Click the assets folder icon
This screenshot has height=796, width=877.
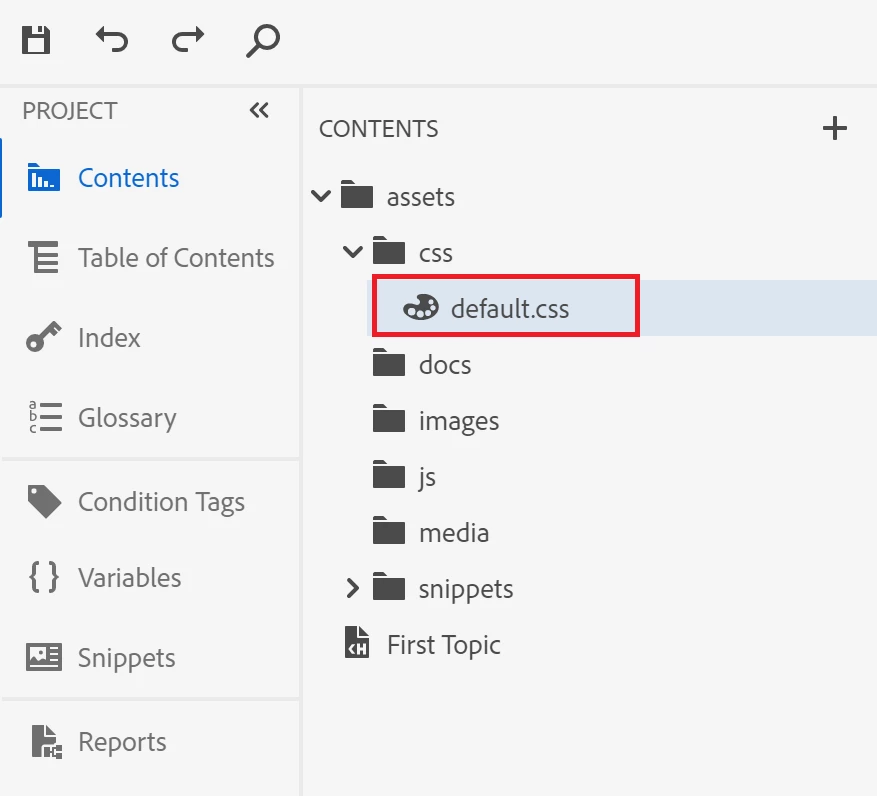[x=357, y=194]
